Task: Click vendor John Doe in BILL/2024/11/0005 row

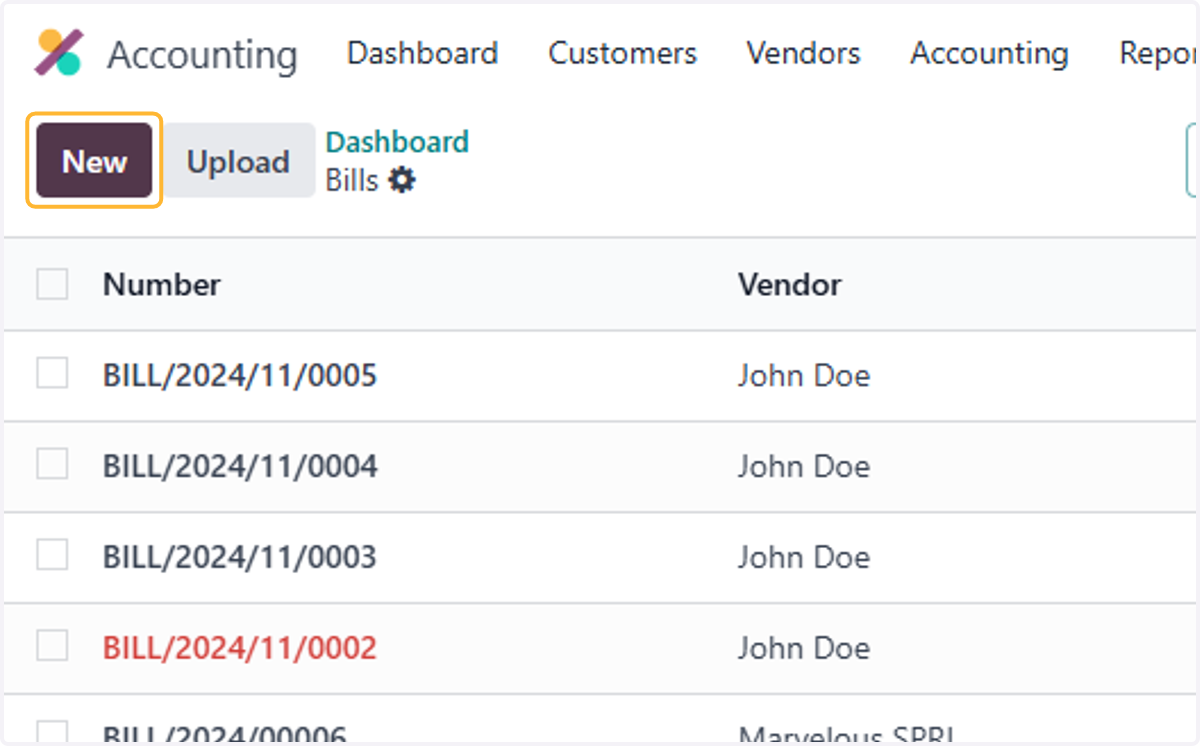Action: pos(804,376)
